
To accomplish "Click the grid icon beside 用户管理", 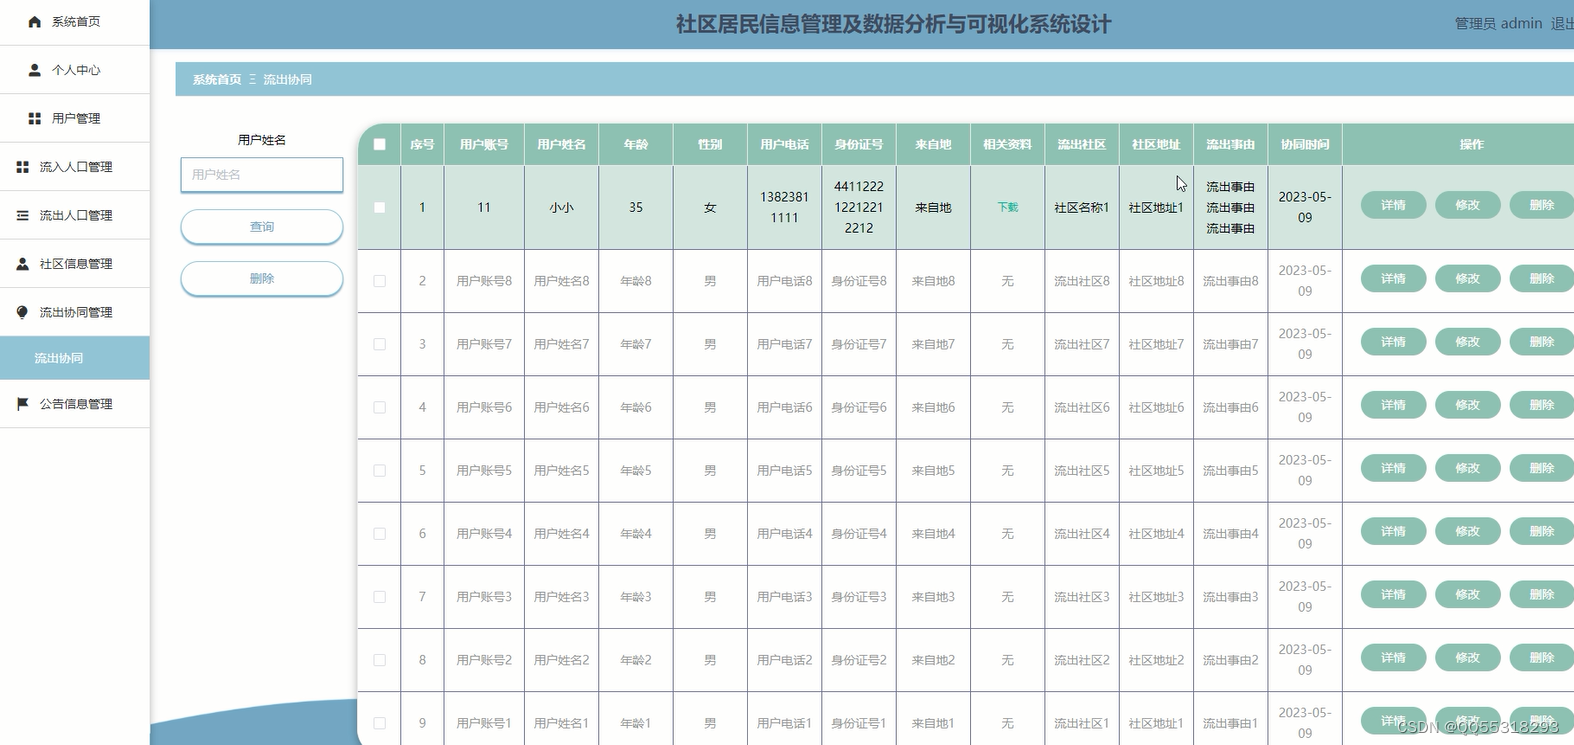I will coord(35,118).
